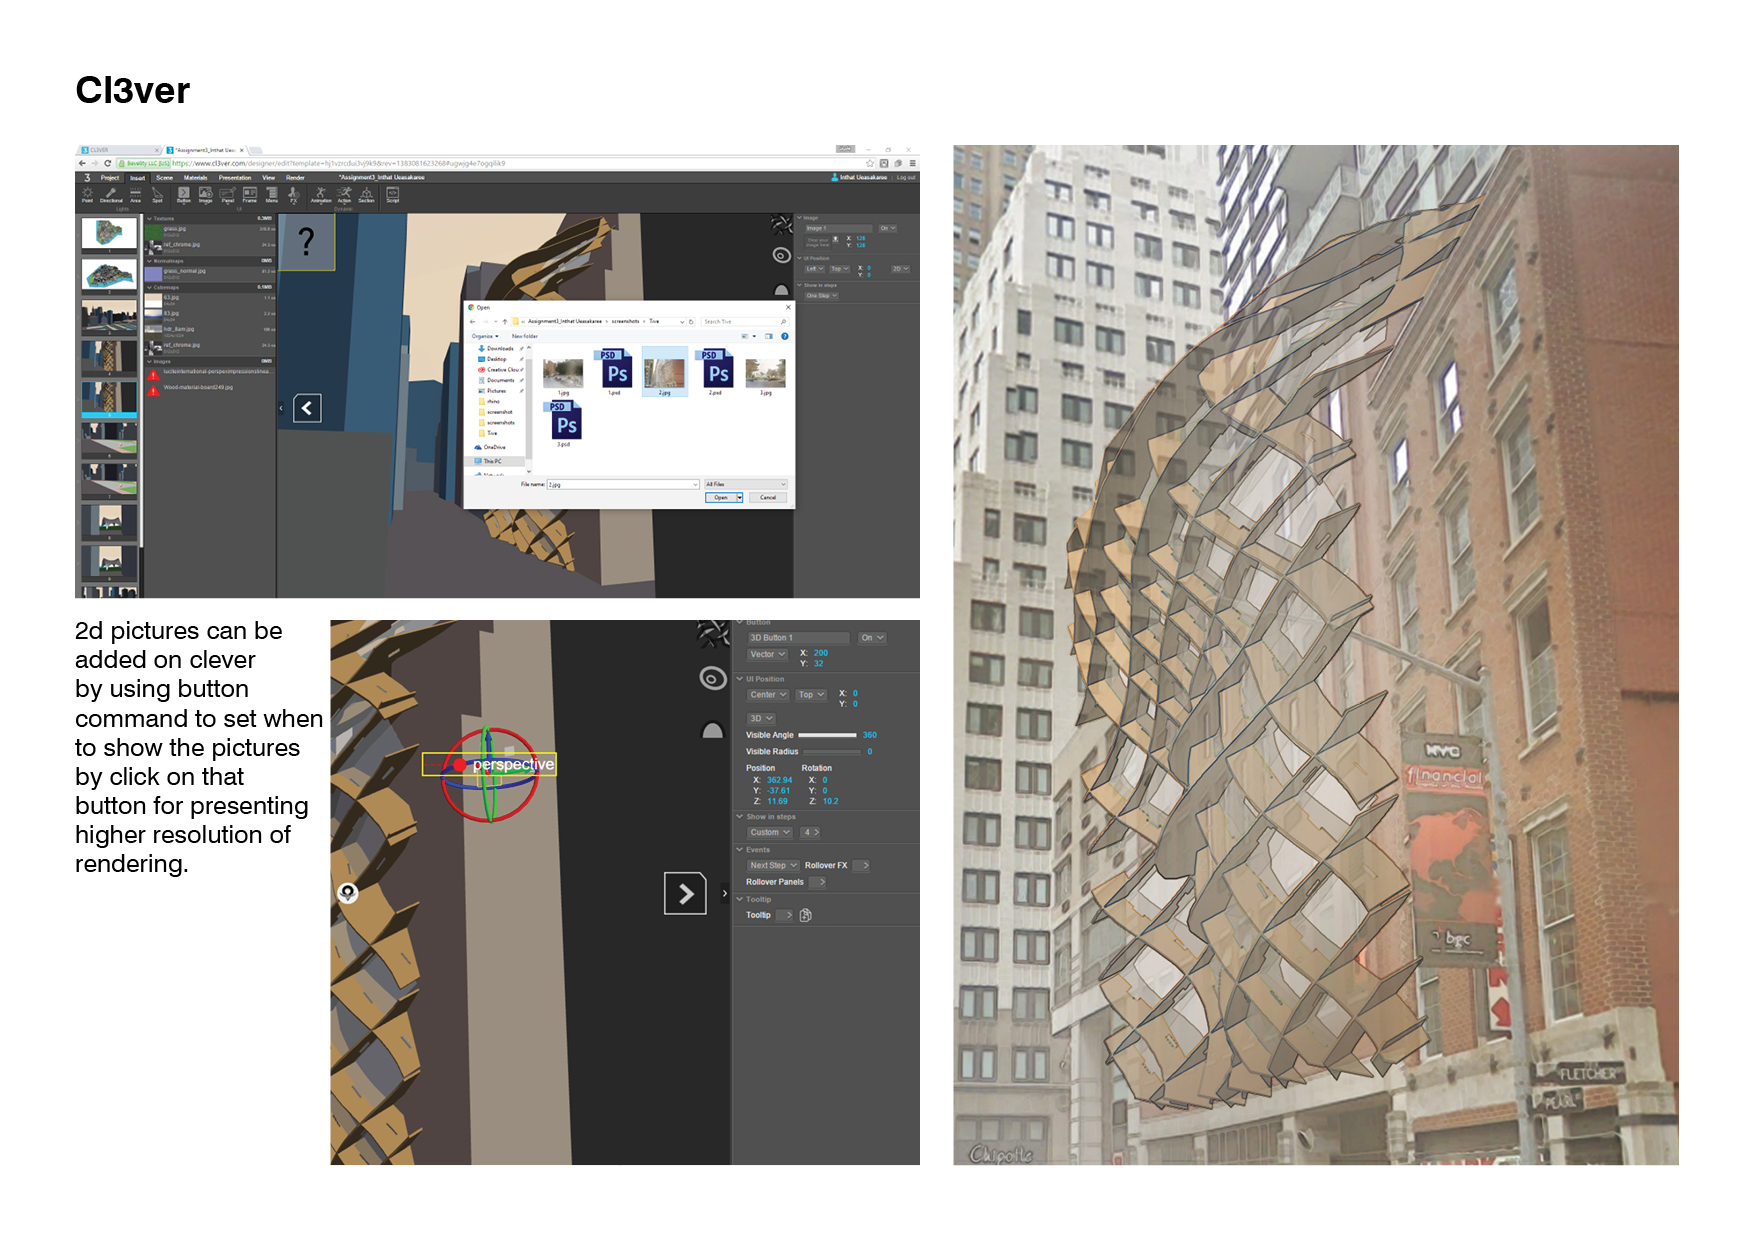This screenshot has height=1241, width=1754.
Task: Click Open in the file dialog
Action: click(722, 497)
